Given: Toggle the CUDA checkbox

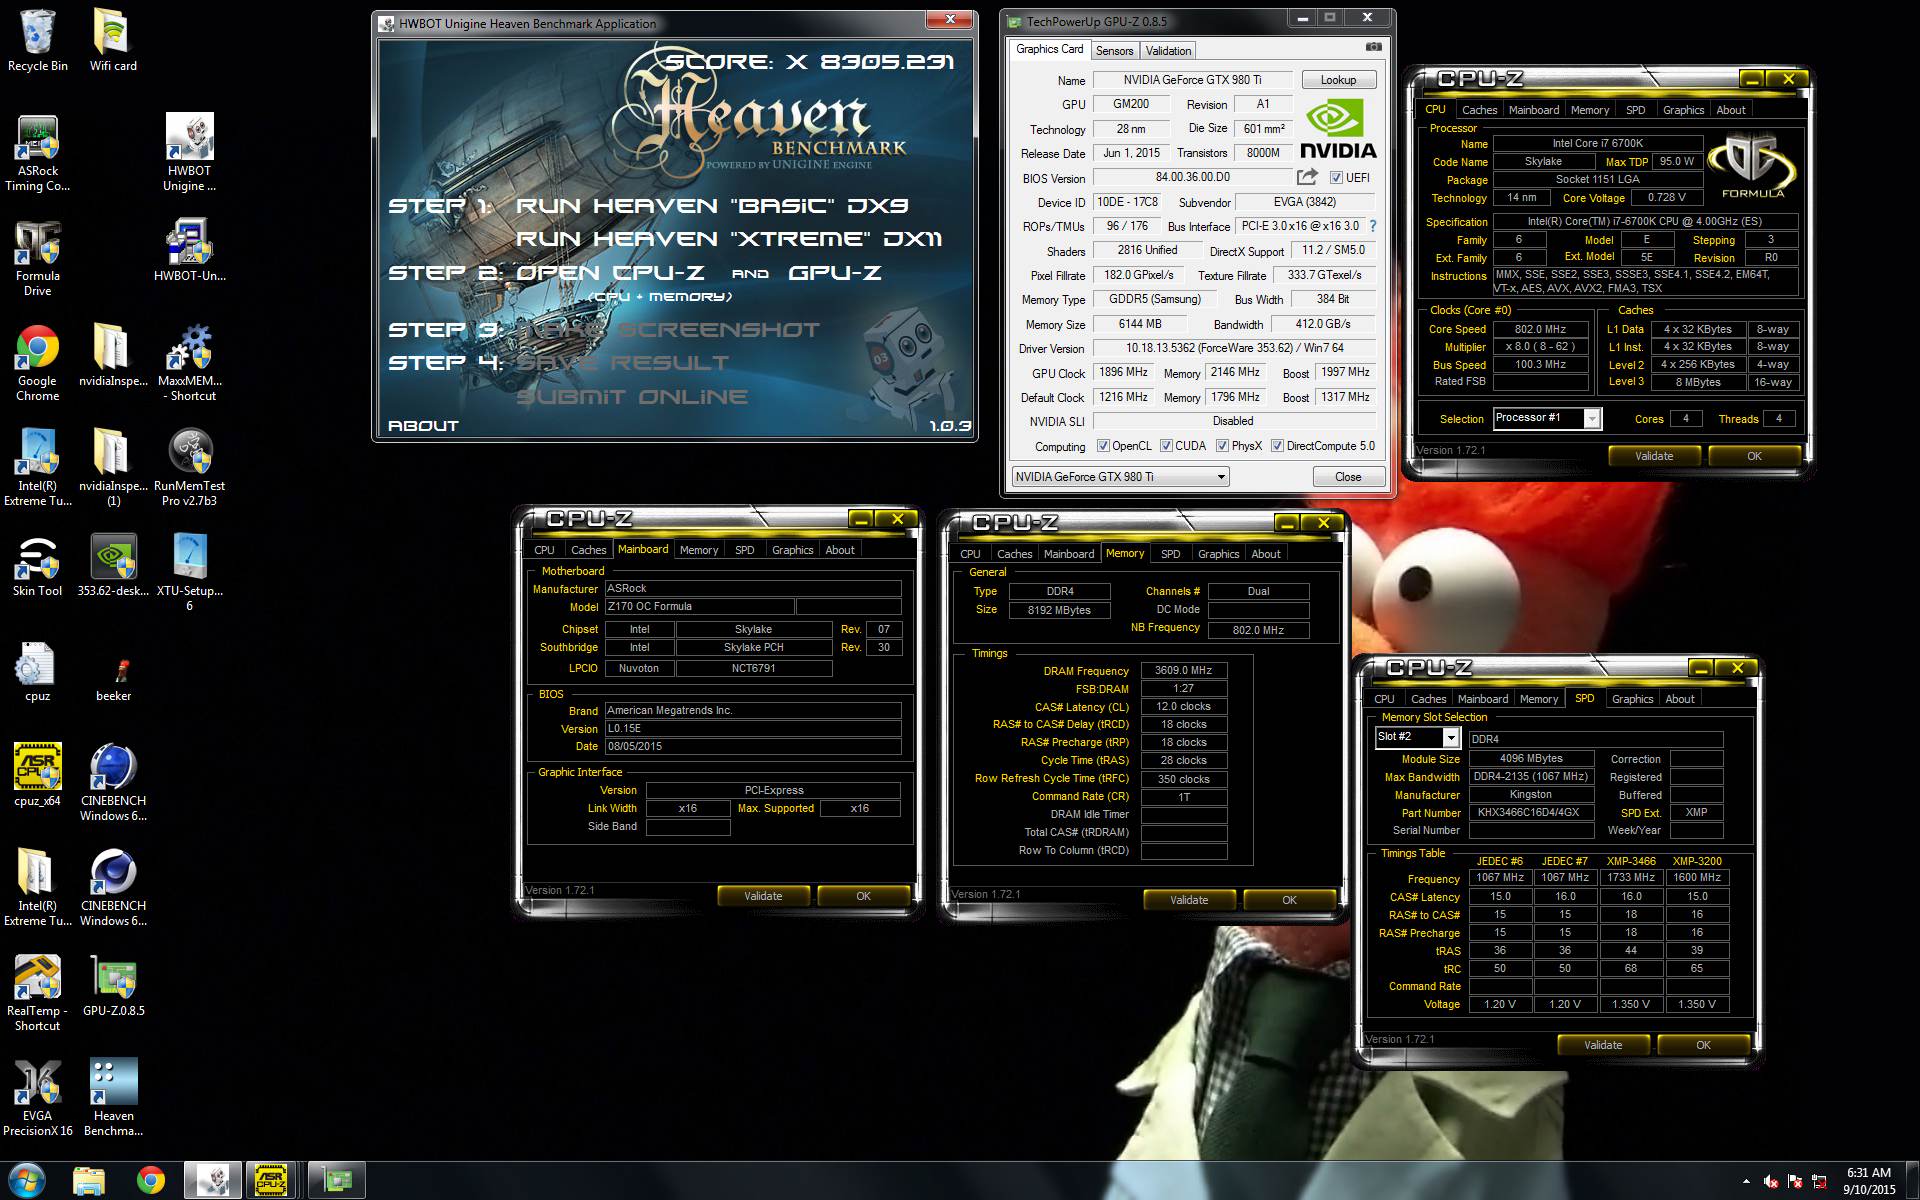Looking at the screenshot, I should (x=1166, y=446).
